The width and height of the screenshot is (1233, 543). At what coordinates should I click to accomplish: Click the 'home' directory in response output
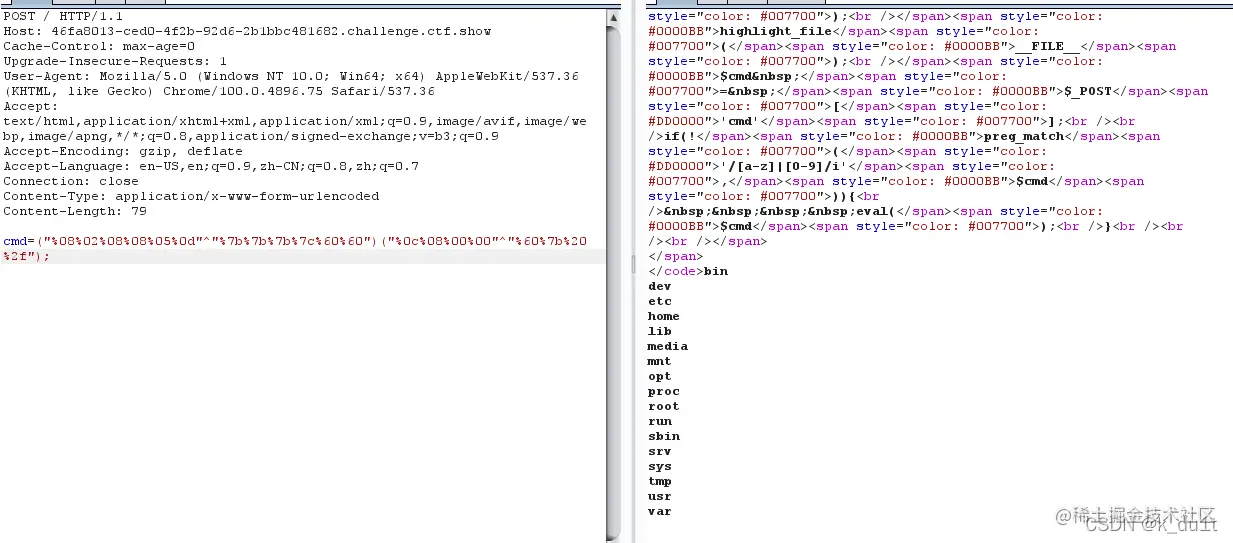664,316
